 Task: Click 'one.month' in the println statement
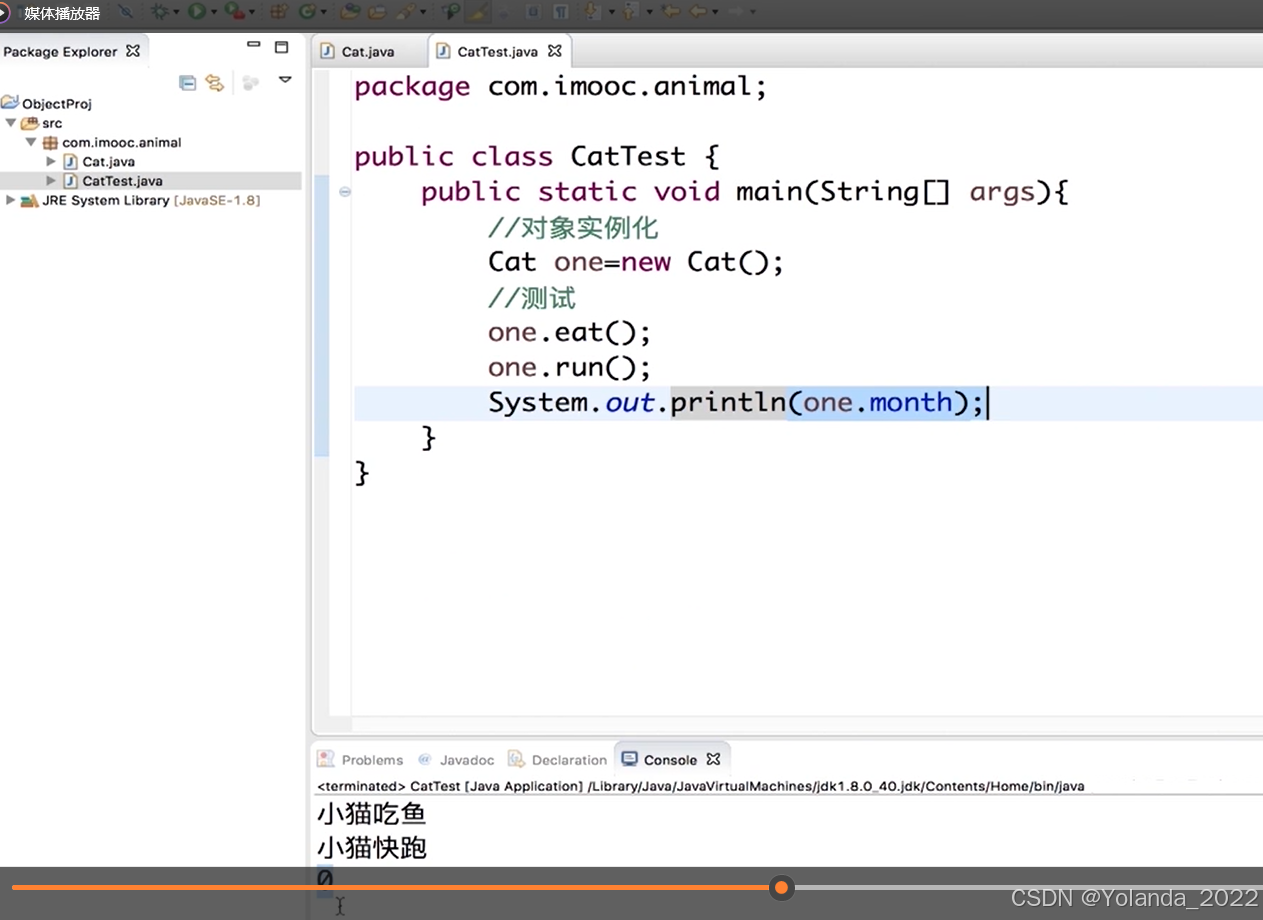tap(878, 402)
